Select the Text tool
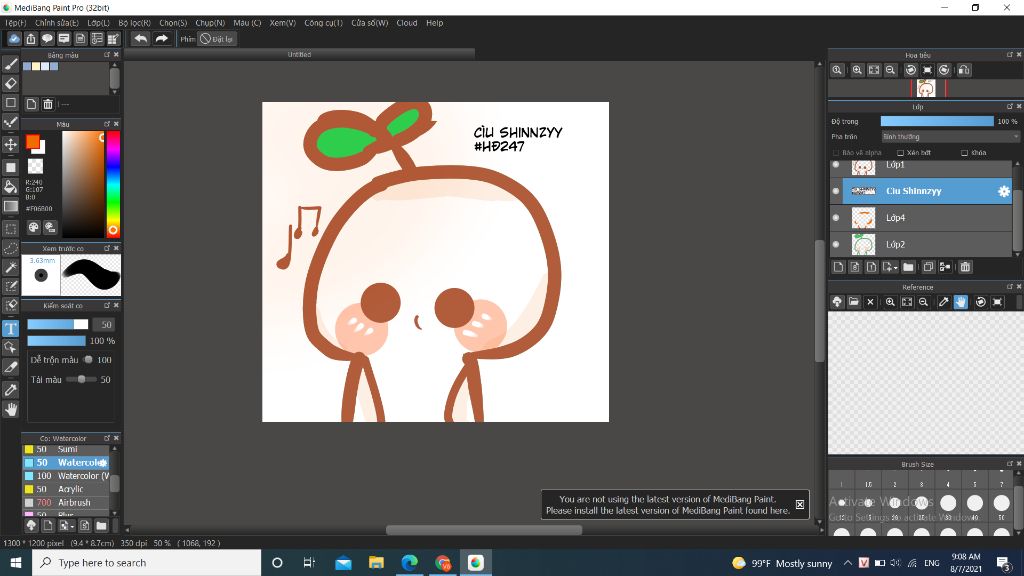The image size is (1024, 576). [x=10, y=328]
